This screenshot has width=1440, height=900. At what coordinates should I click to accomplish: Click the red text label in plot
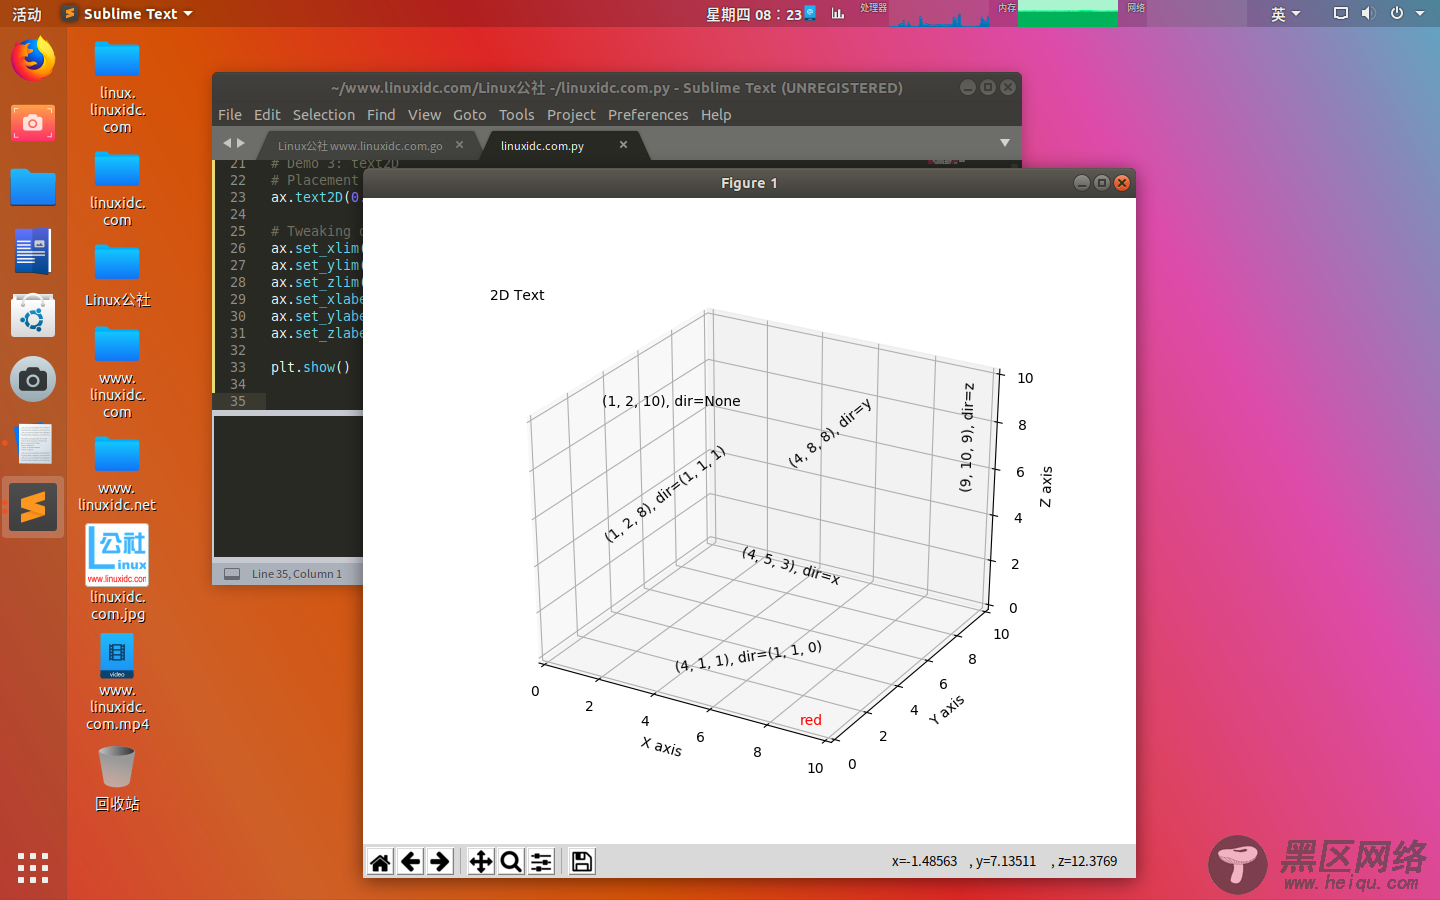coord(811,720)
